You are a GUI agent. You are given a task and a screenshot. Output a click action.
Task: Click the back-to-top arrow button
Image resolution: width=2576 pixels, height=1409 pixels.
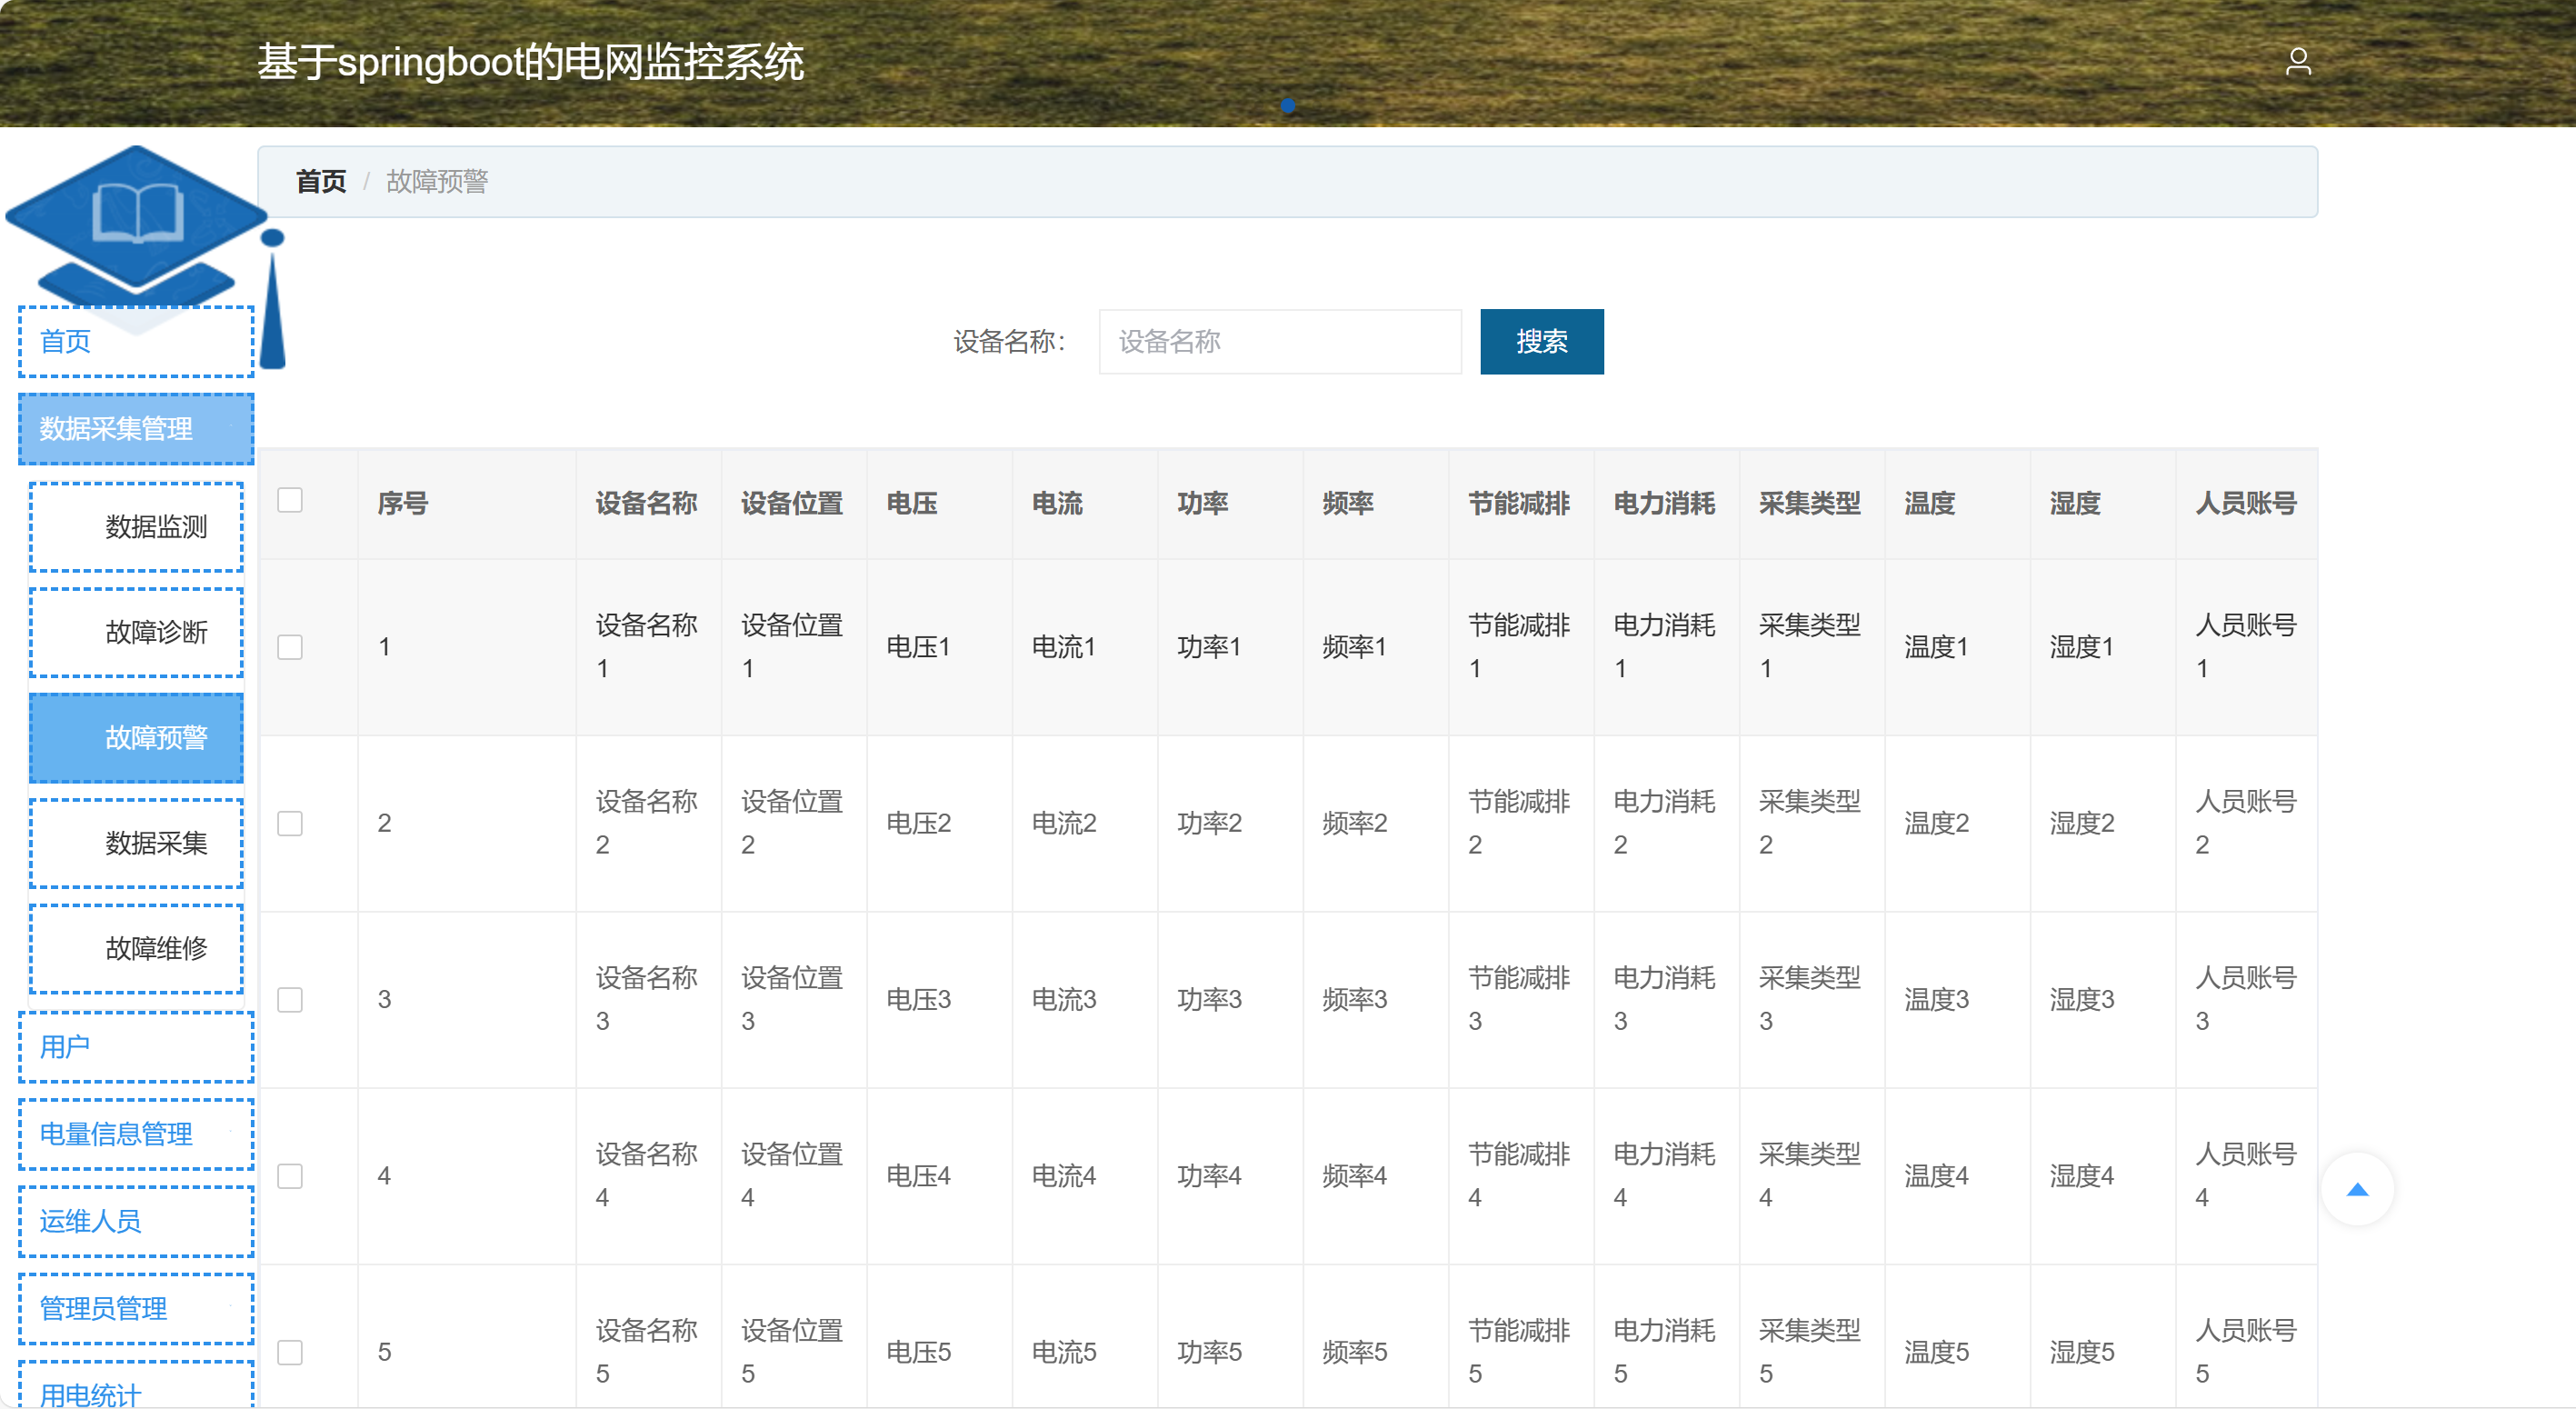(x=2357, y=1189)
